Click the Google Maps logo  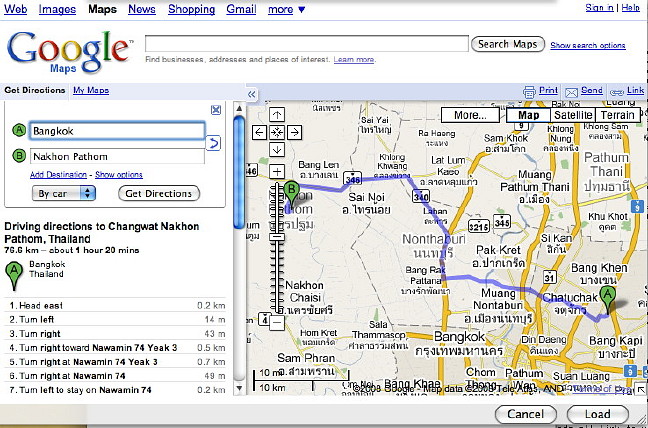69,52
